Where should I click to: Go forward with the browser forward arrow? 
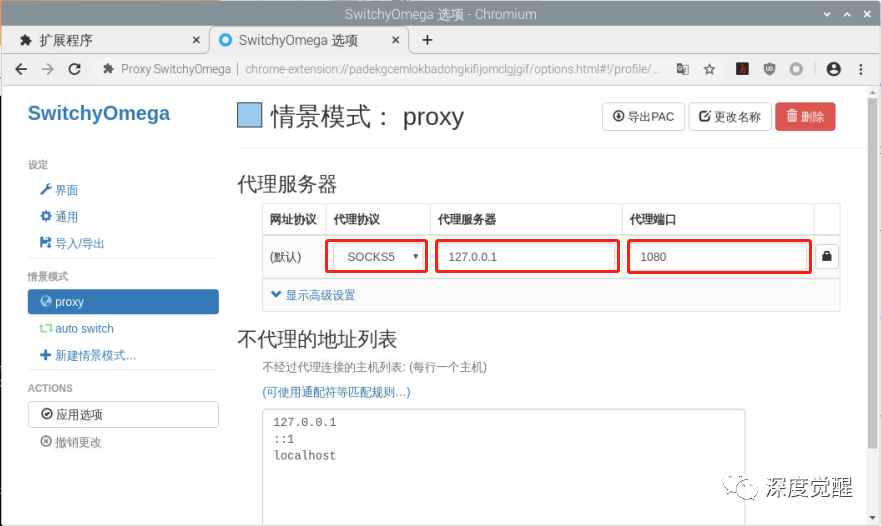point(48,69)
